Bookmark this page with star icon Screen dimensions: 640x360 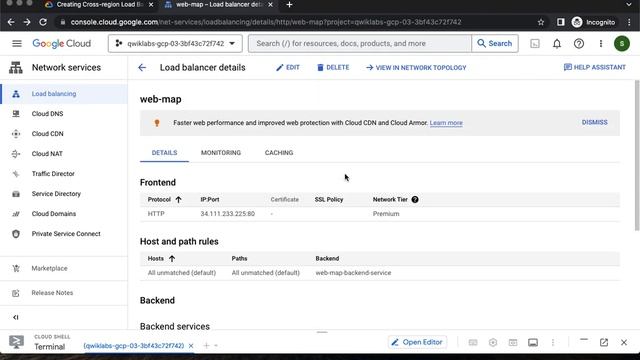[x=541, y=22]
